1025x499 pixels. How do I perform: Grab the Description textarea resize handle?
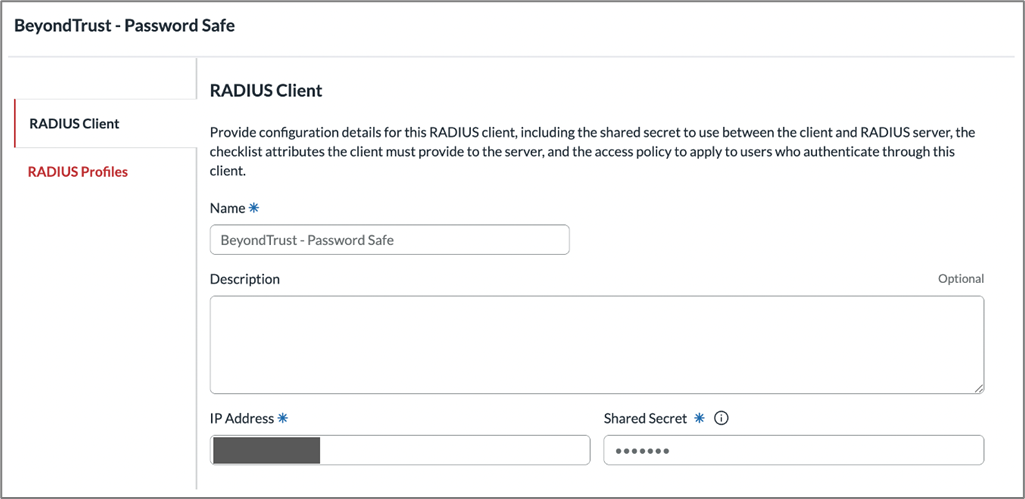pos(978,387)
